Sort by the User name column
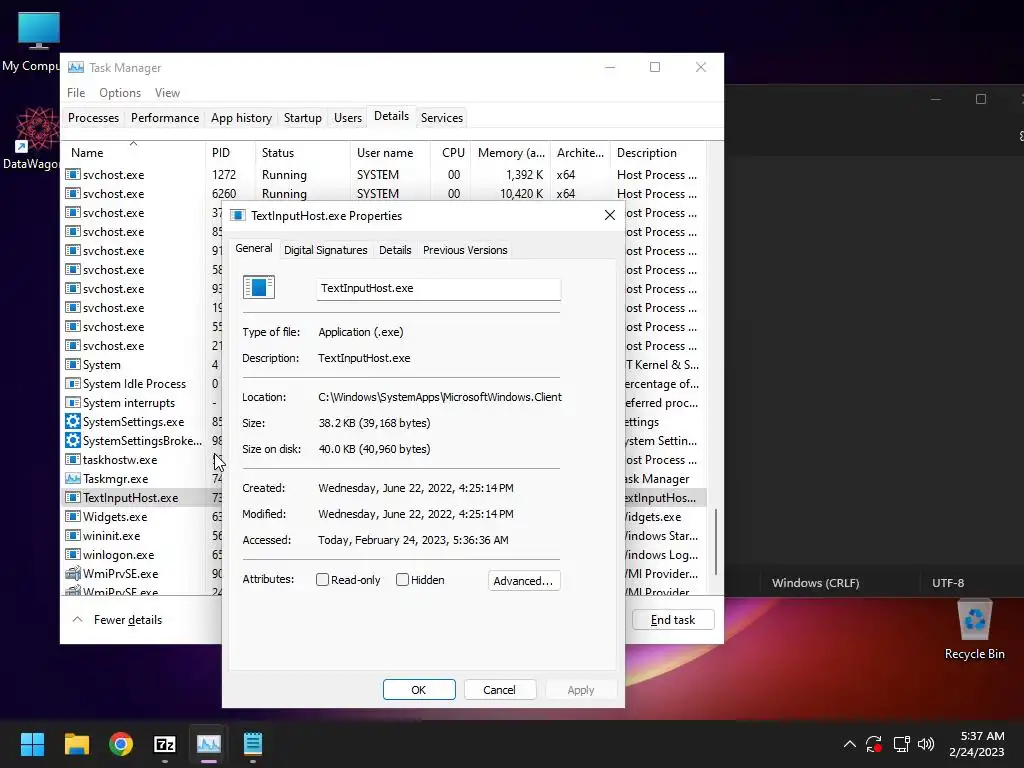This screenshot has width=1024, height=768. point(391,153)
